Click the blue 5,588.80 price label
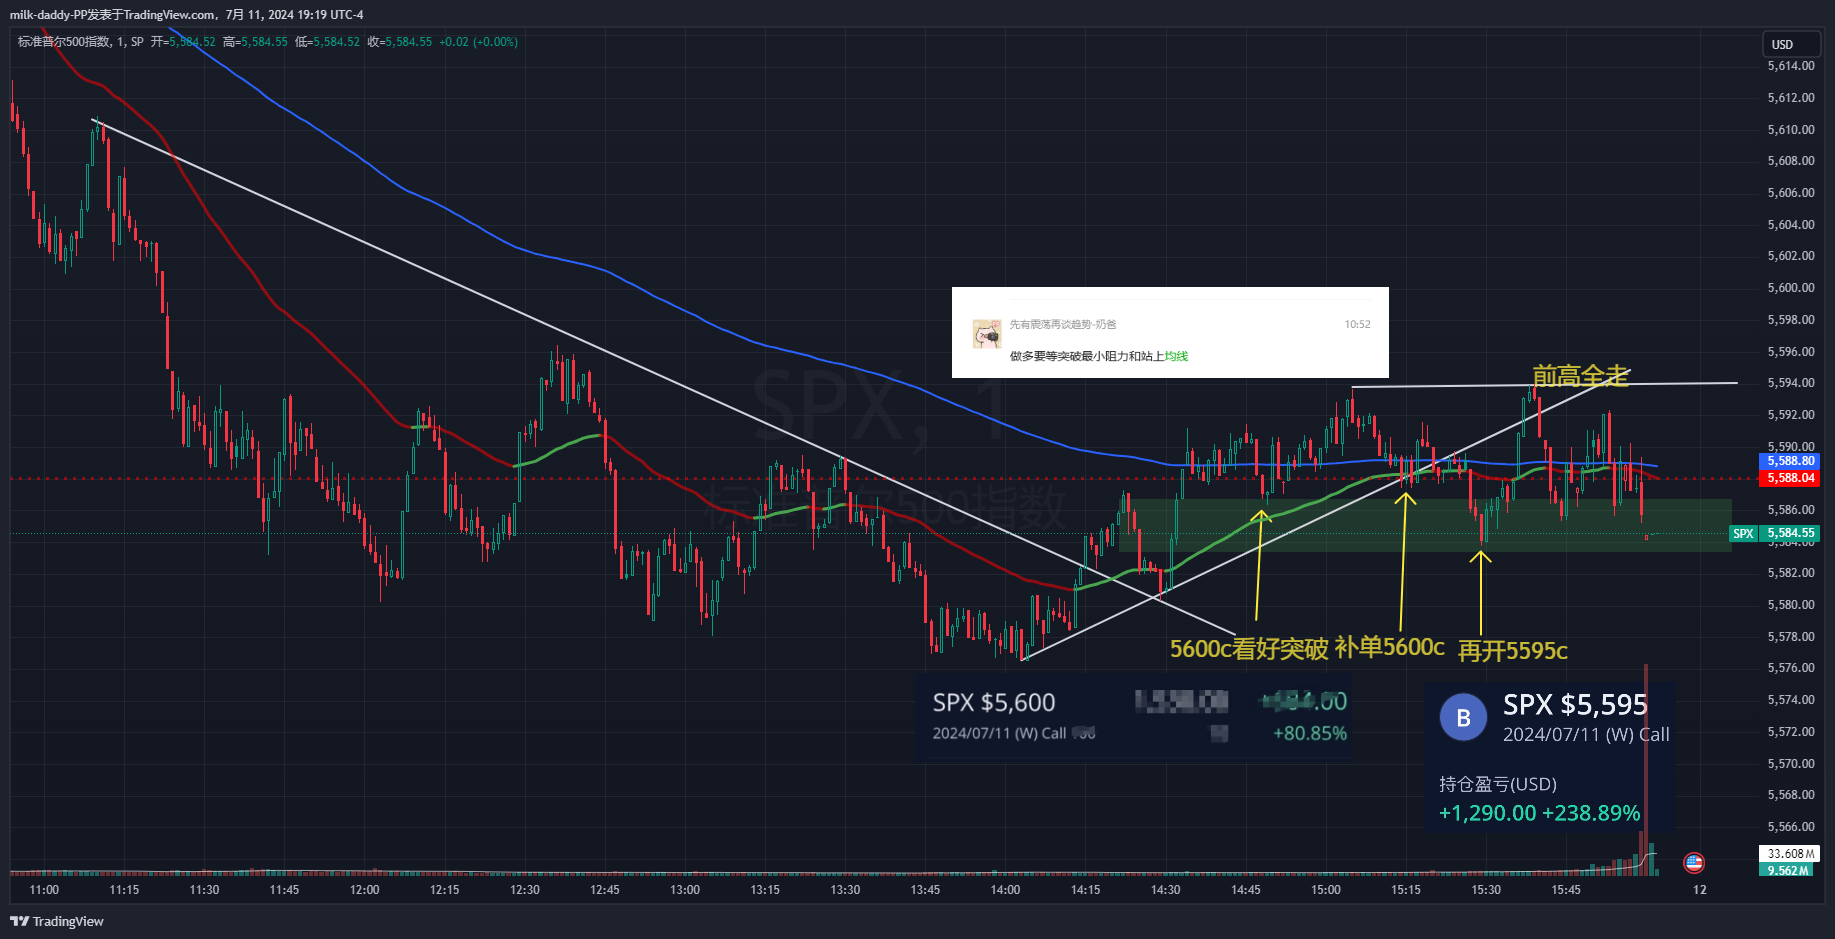Viewport: 1835px width, 939px height. coord(1790,461)
